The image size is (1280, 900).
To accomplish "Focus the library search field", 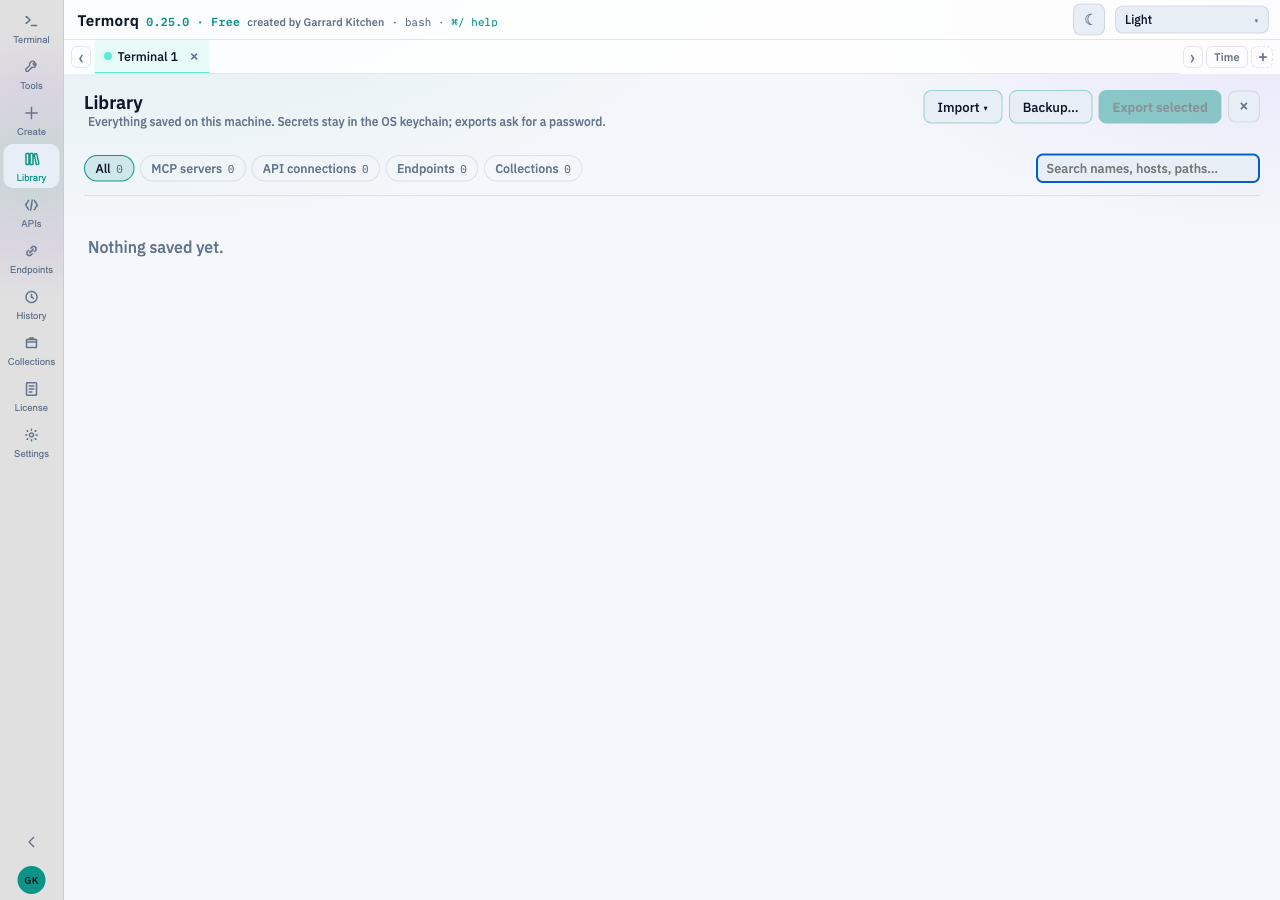I will 1147,169.
